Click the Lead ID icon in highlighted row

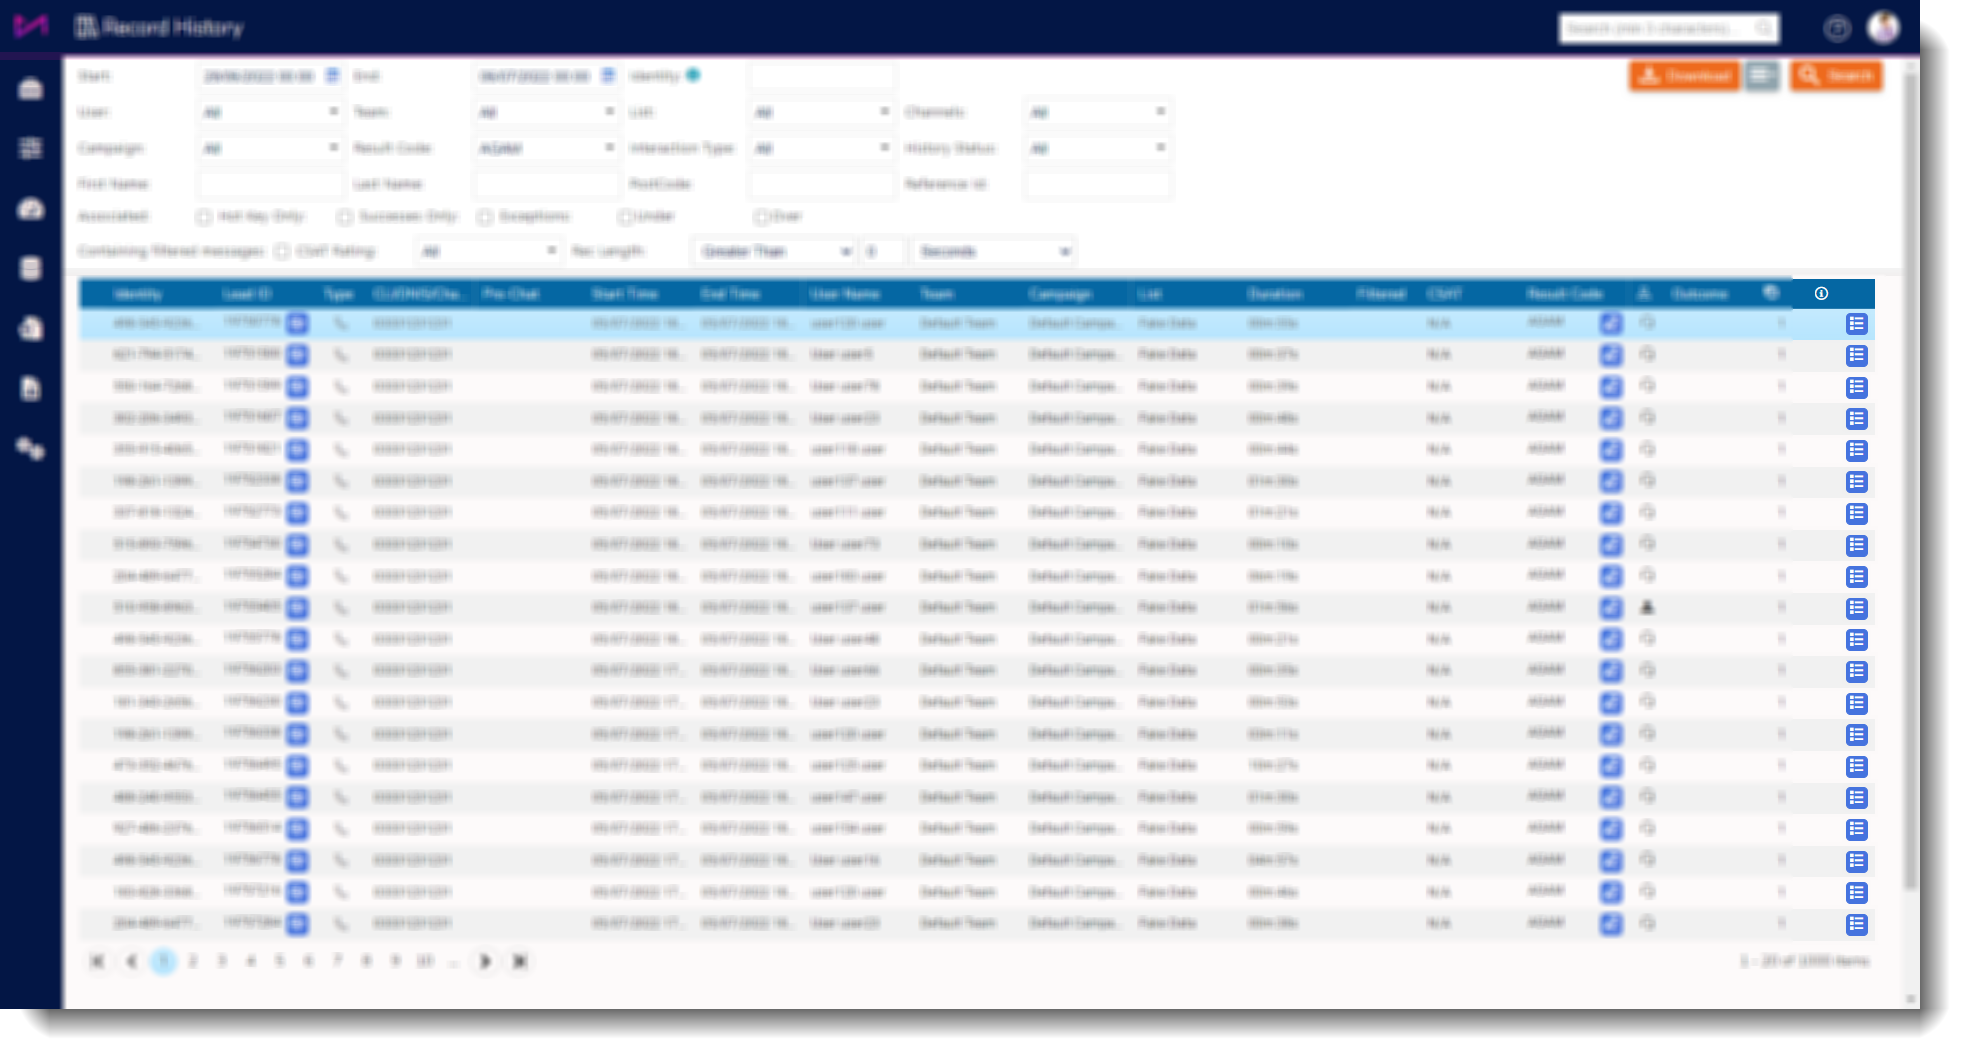click(x=297, y=323)
